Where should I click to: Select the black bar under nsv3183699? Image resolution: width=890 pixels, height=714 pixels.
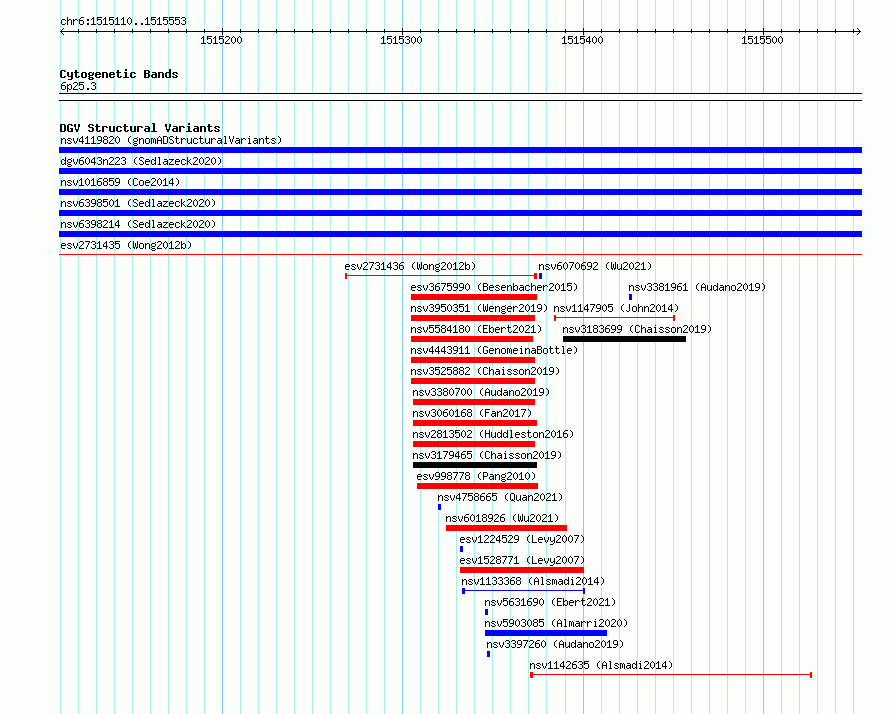624,339
